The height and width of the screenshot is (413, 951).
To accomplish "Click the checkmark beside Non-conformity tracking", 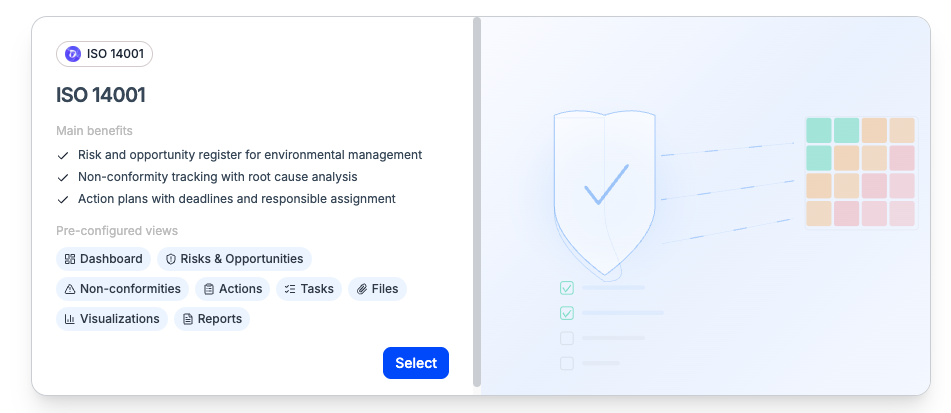I will pyautogui.click(x=62, y=177).
